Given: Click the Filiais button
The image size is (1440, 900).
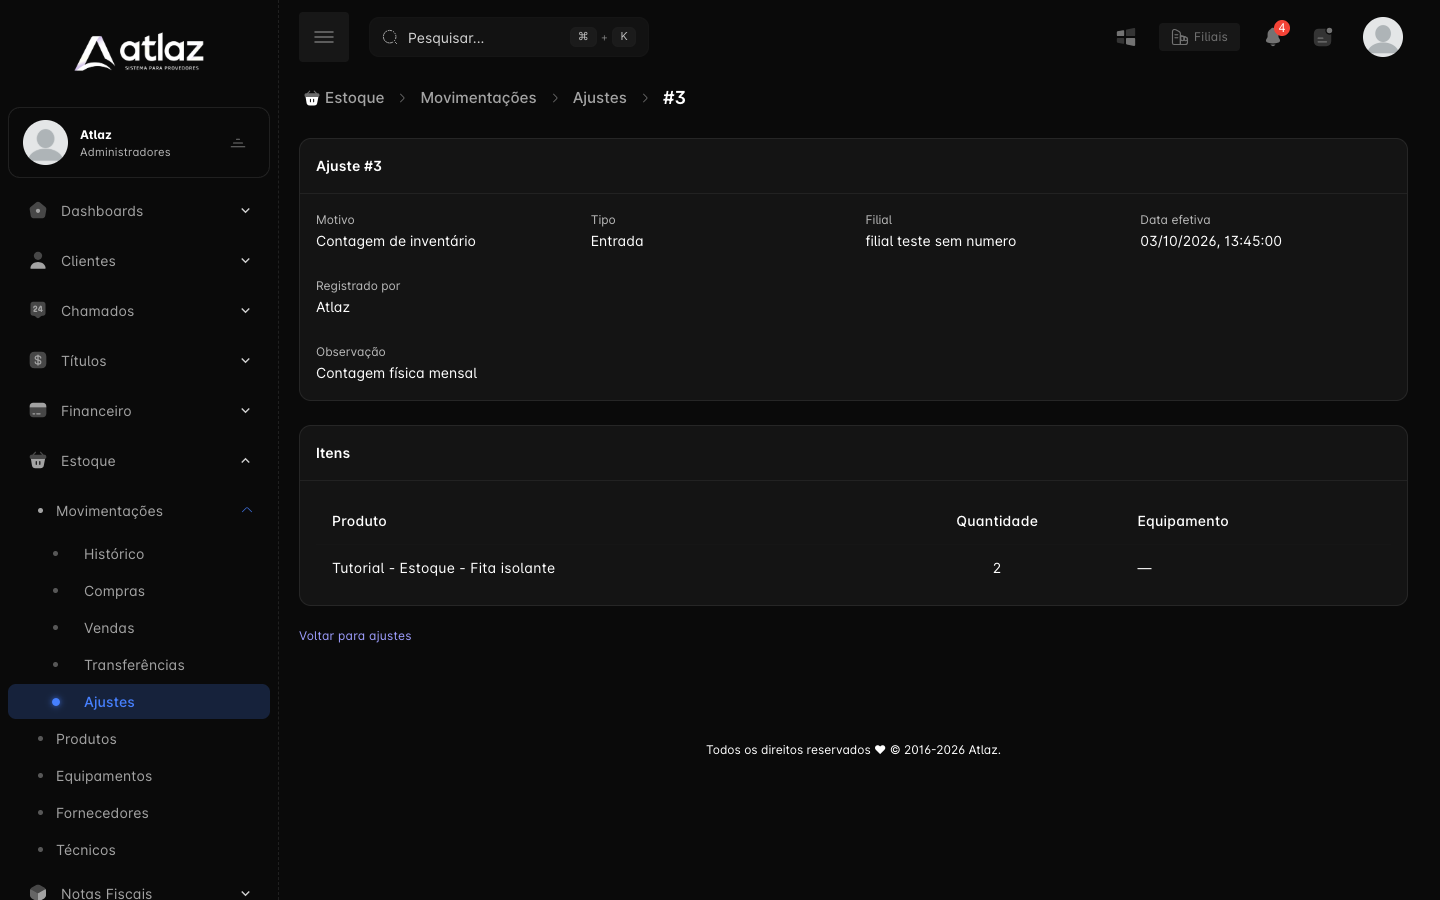Looking at the screenshot, I should pos(1199,37).
